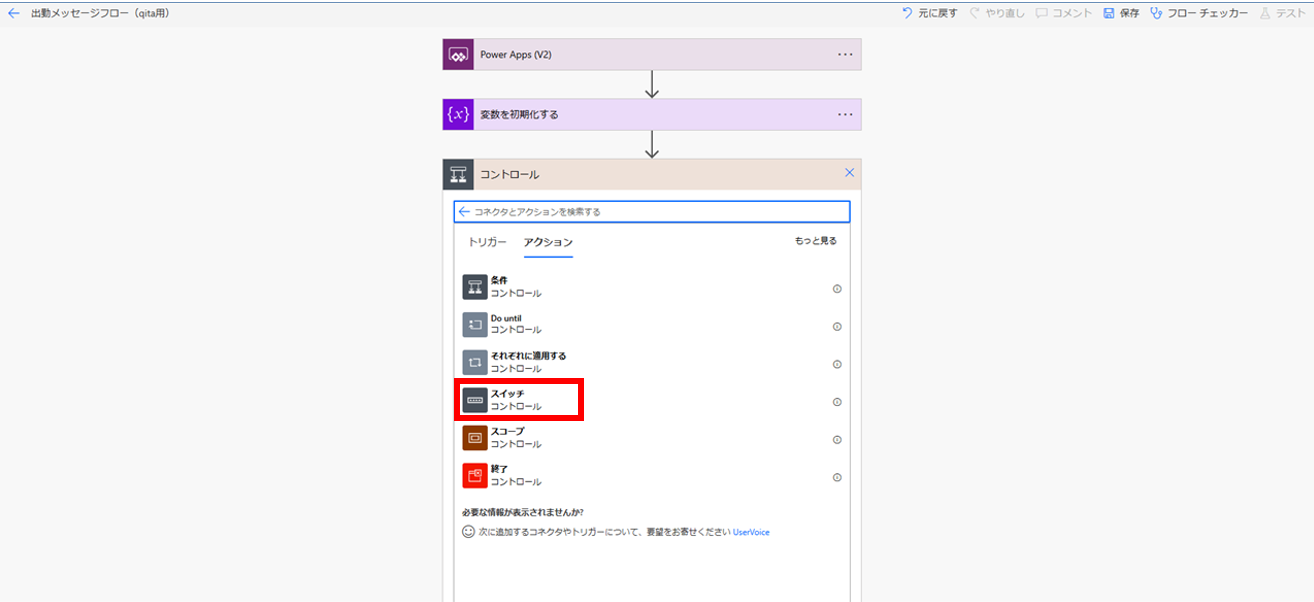This screenshot has width=1314, height=602.
Task: Choose the それぞれに適用する action row
Action: point(652,362)
